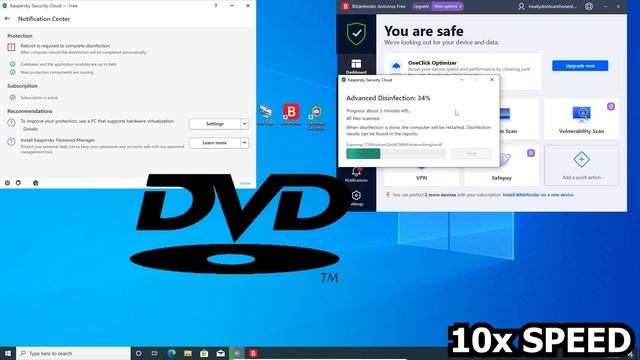Click Stop button in disinfection dialog
The height and width of the screenshot is (360, 640).
point(471,153)
